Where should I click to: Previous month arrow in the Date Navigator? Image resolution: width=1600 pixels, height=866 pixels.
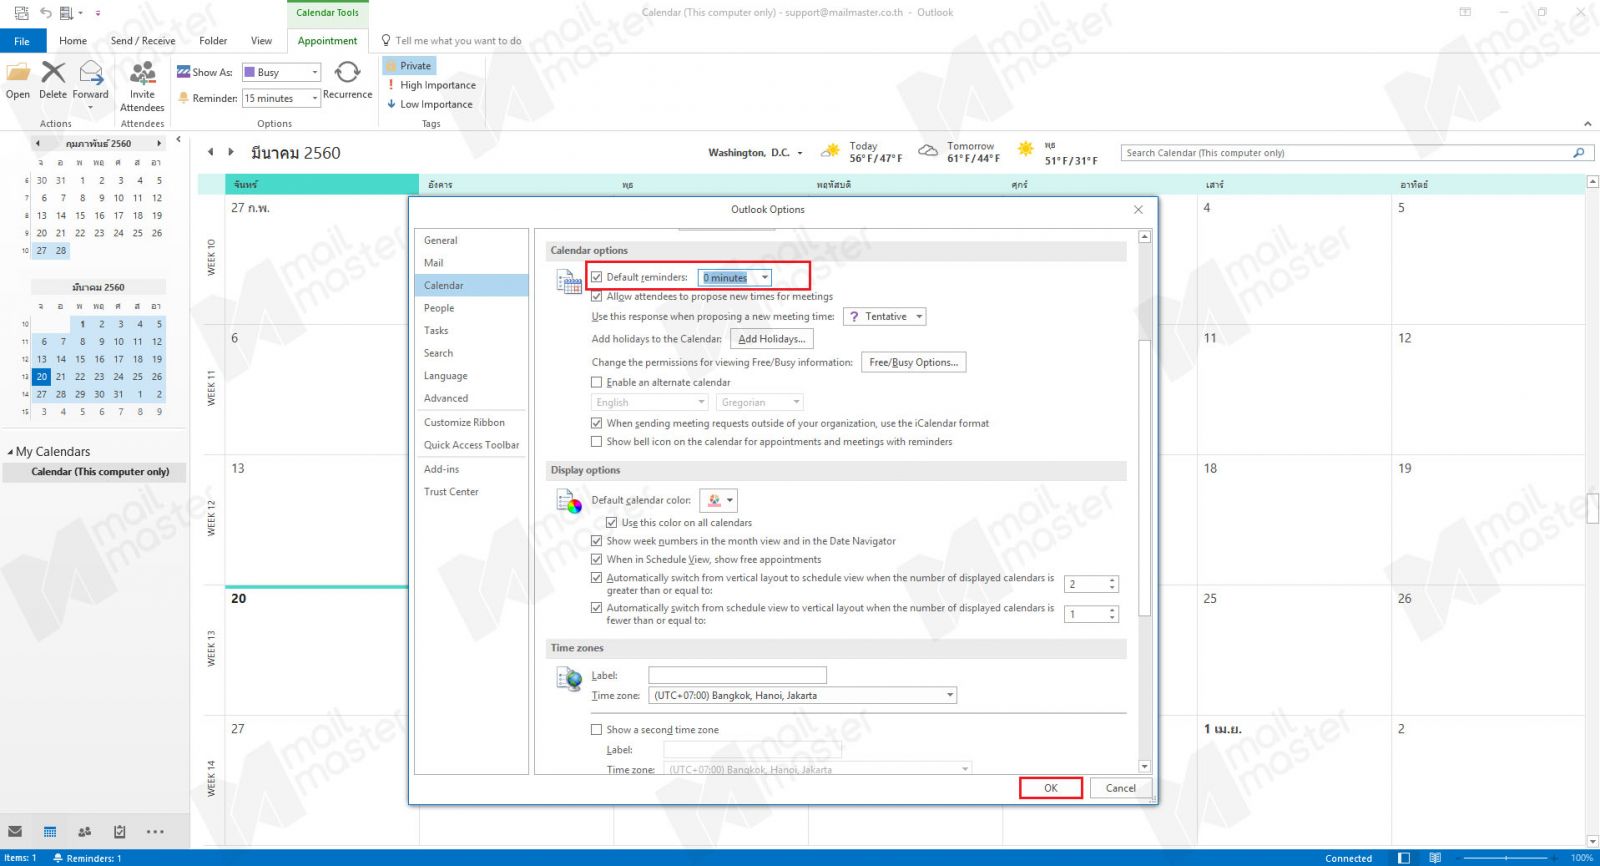click(39, 143)
